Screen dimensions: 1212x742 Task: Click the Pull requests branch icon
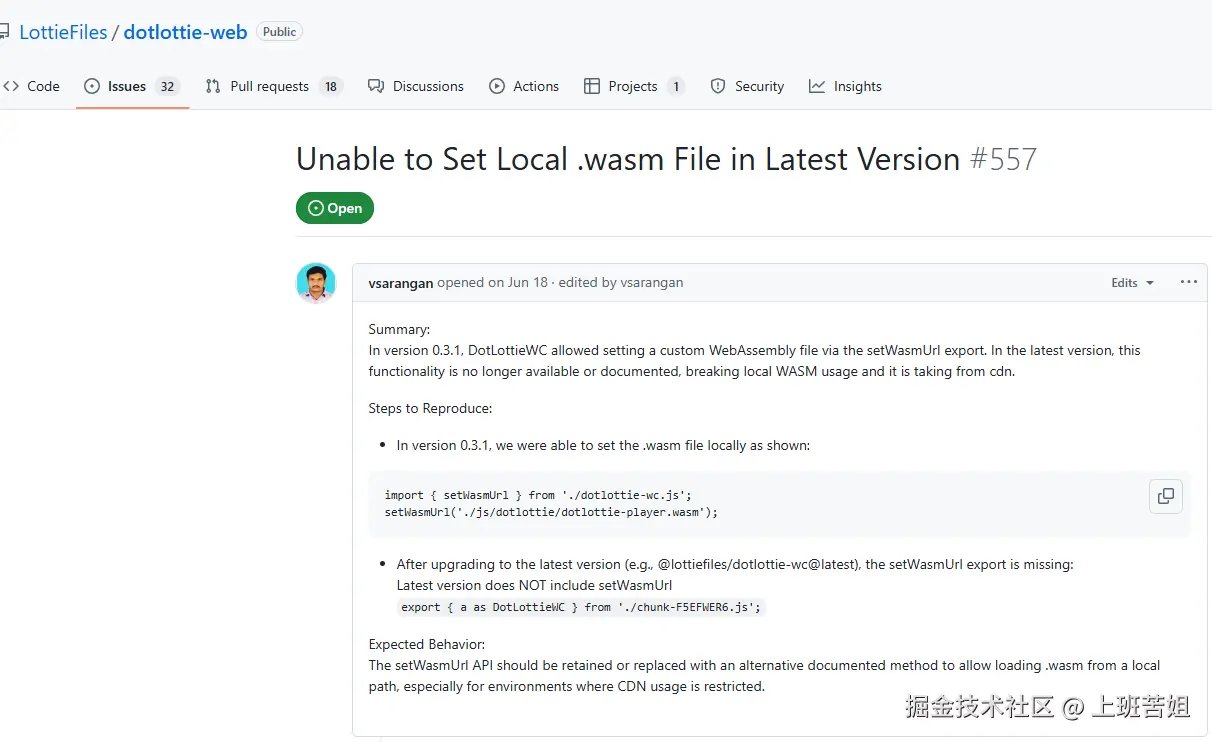click(x=213, y=86)
